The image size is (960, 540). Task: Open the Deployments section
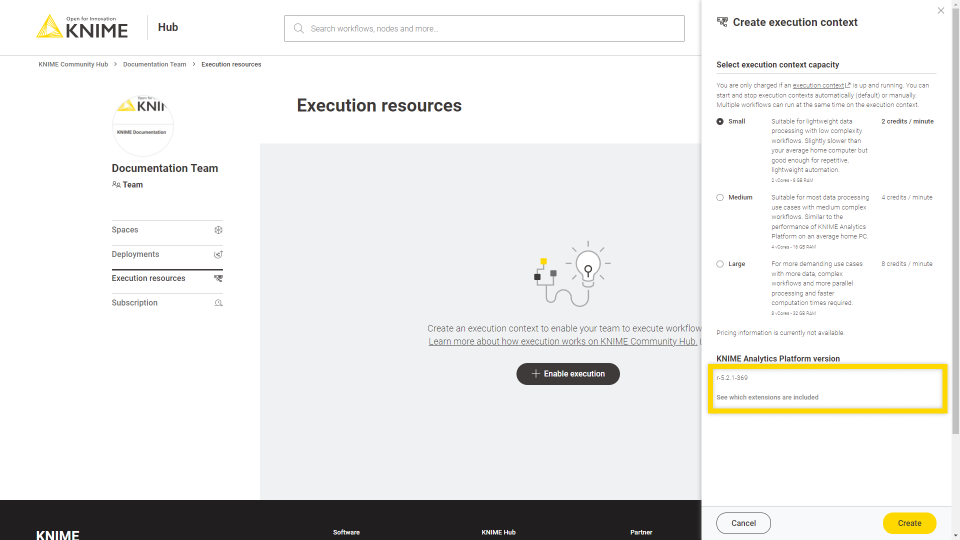(x=135, y=254)
